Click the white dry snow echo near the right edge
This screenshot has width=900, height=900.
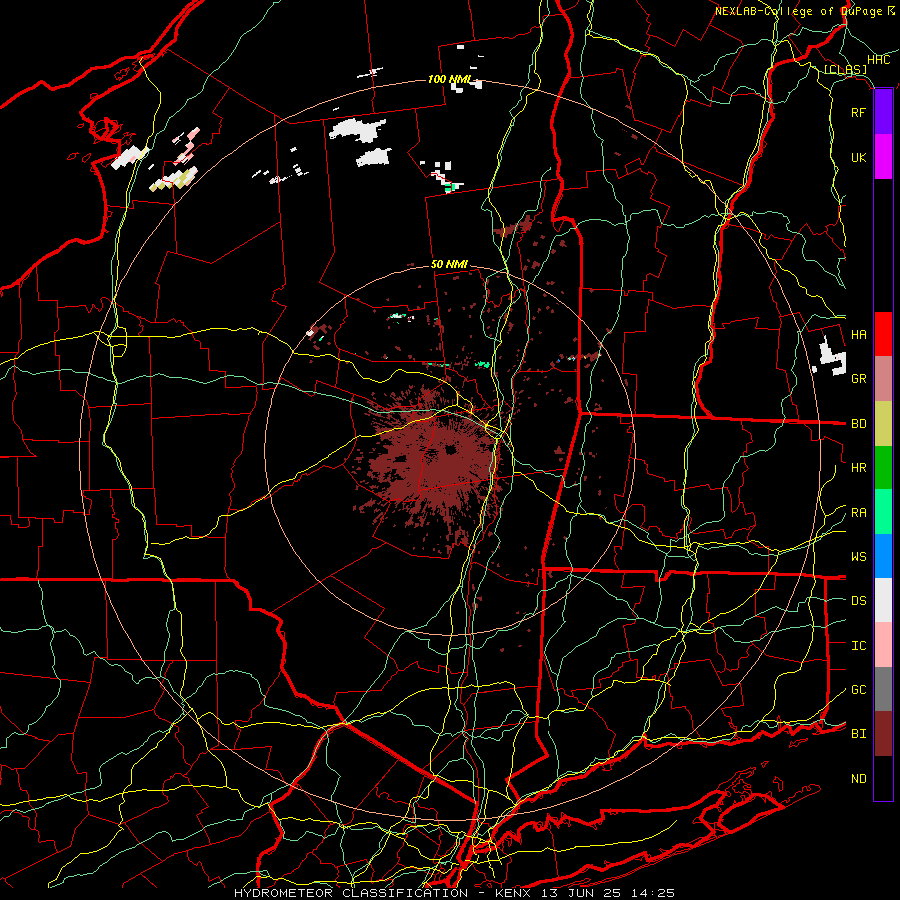pos(832,356)
